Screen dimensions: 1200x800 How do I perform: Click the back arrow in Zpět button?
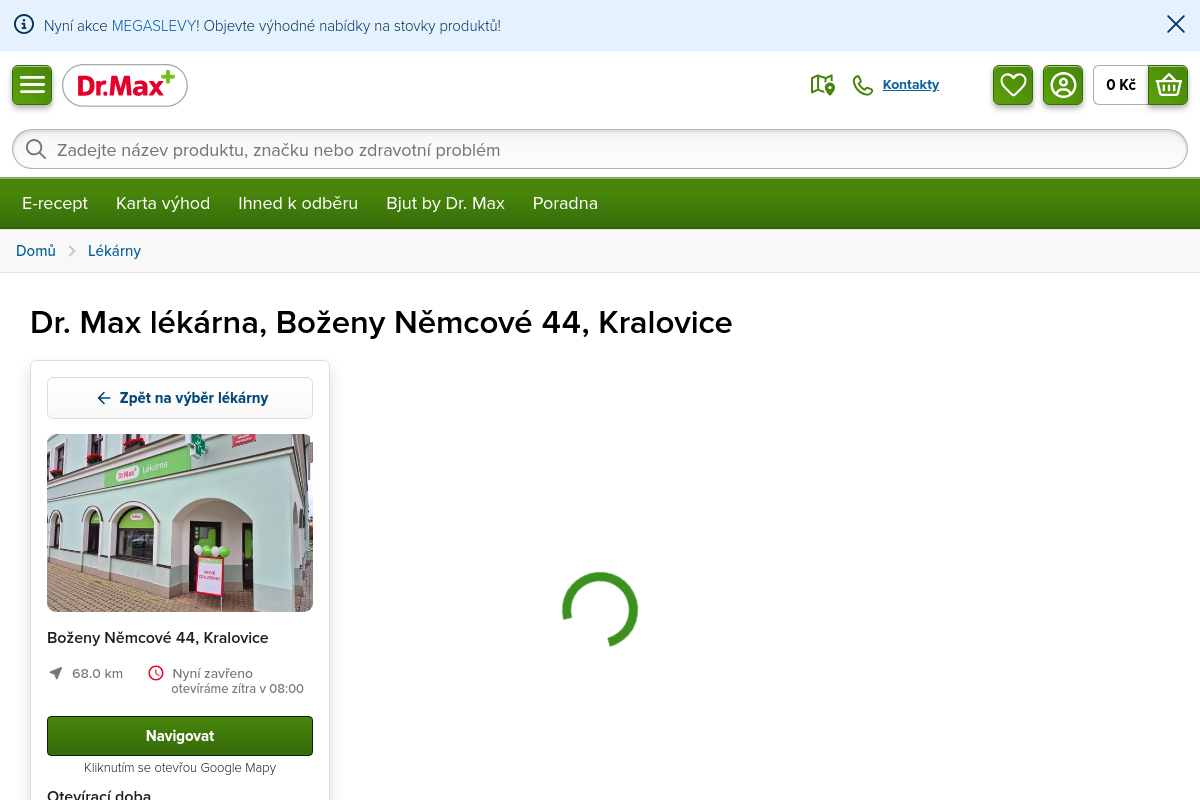(x=104, y=398)
